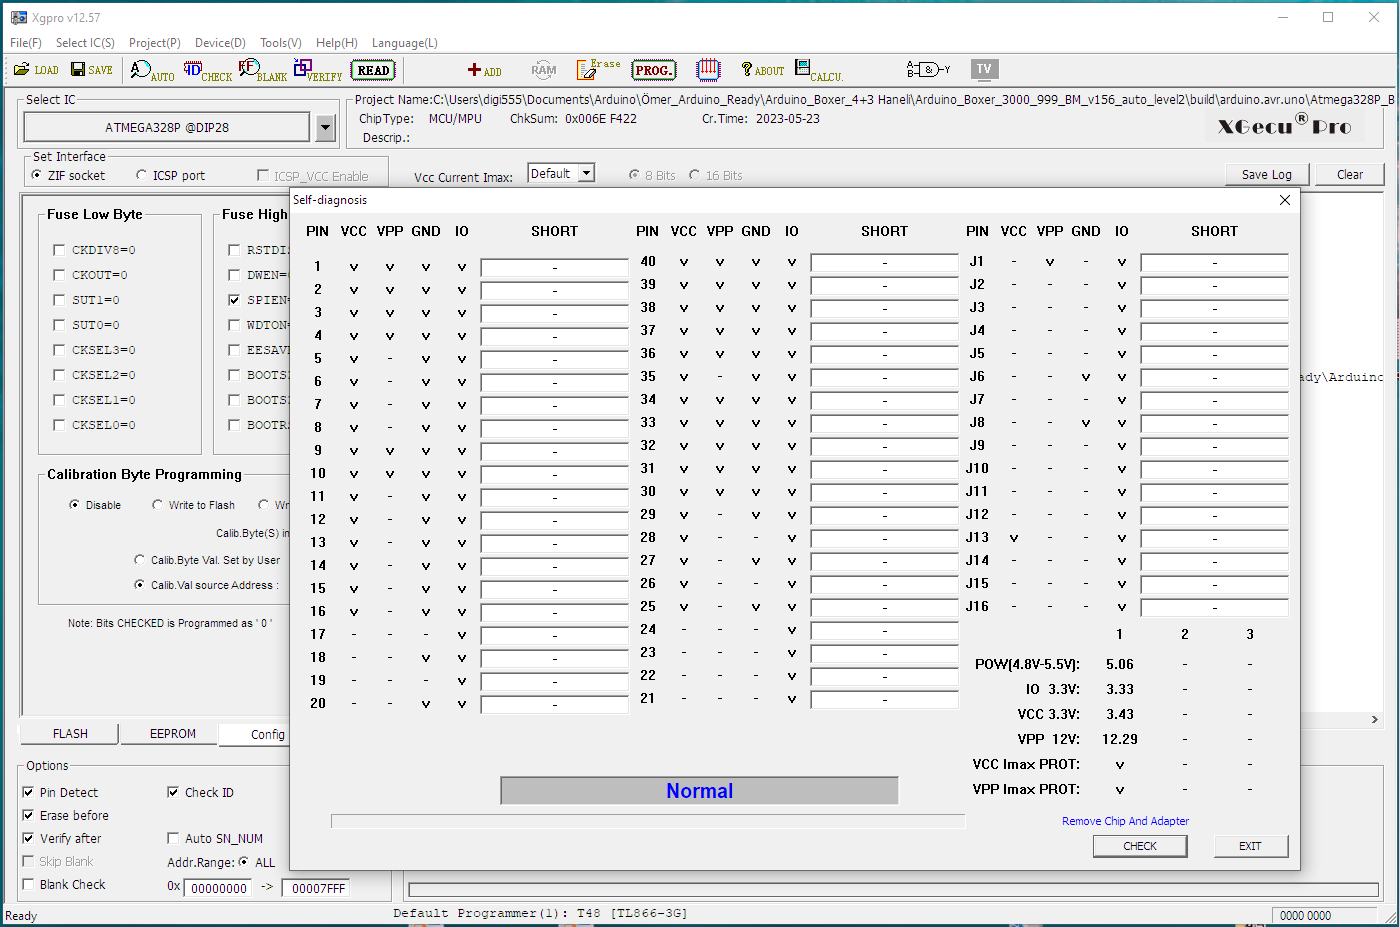This screenshot has width=1399, height=927.
Task: Enable the Blank Check option
Action: [x=28, y=885]
